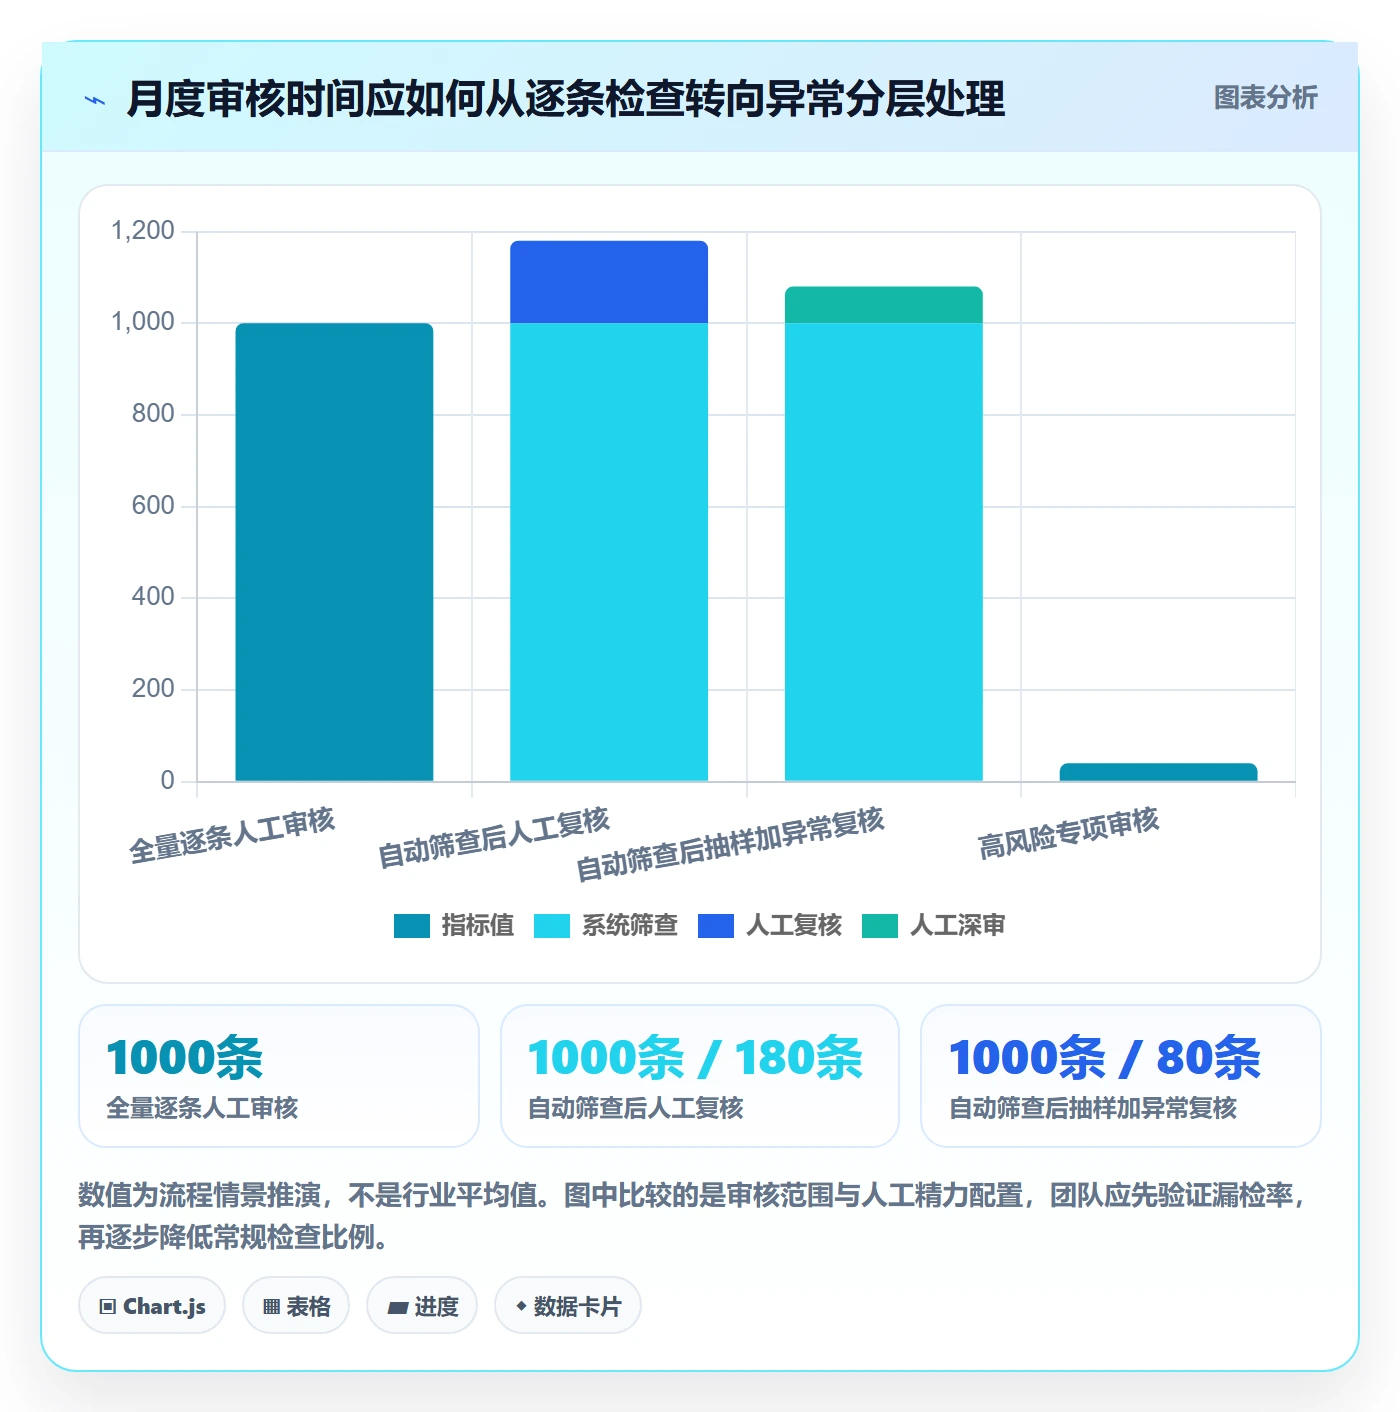Click cyan 系统筛查 segment of 自动筛查后抽样加异常复核 bar
1400x1412 pixels.
coord(884,552)
